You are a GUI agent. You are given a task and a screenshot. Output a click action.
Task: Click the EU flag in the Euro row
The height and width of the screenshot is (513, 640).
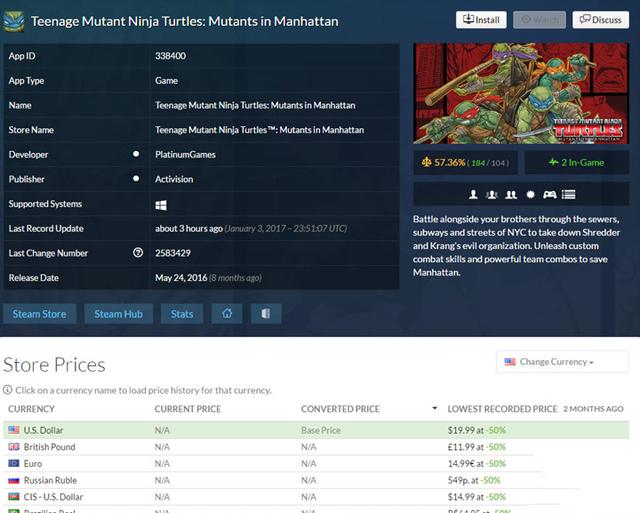[14, 463]
